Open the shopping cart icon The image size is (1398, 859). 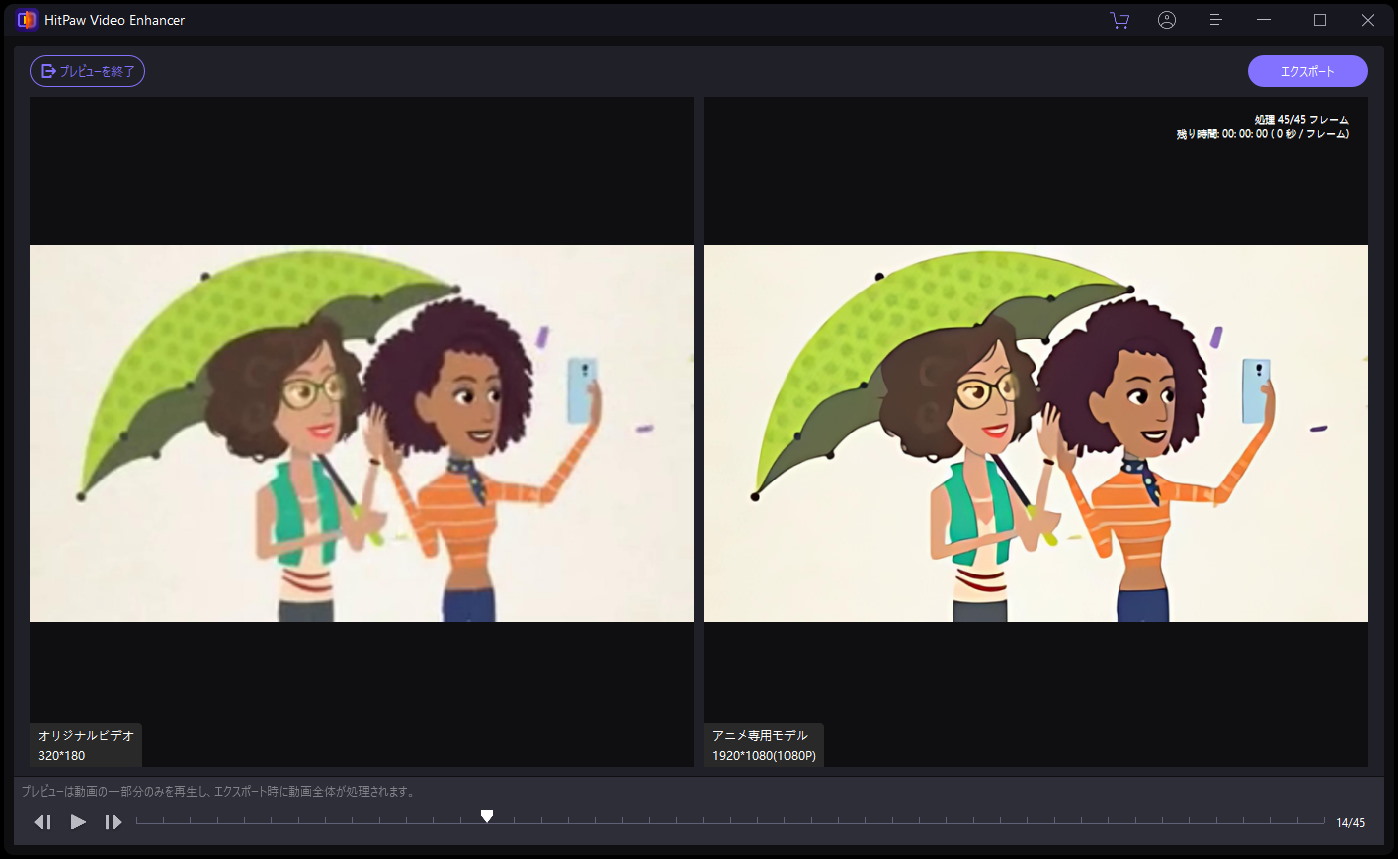[1119, 20]
